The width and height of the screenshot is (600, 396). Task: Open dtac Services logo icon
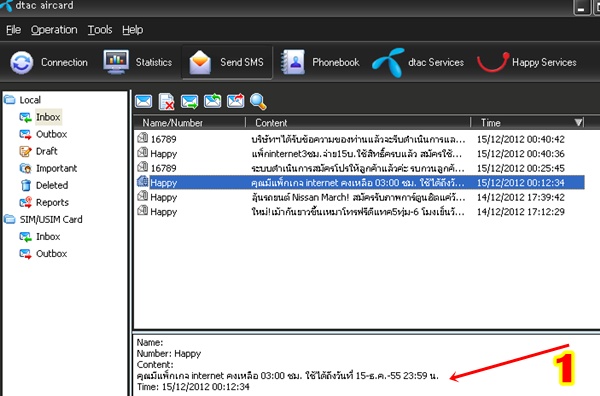388,62
